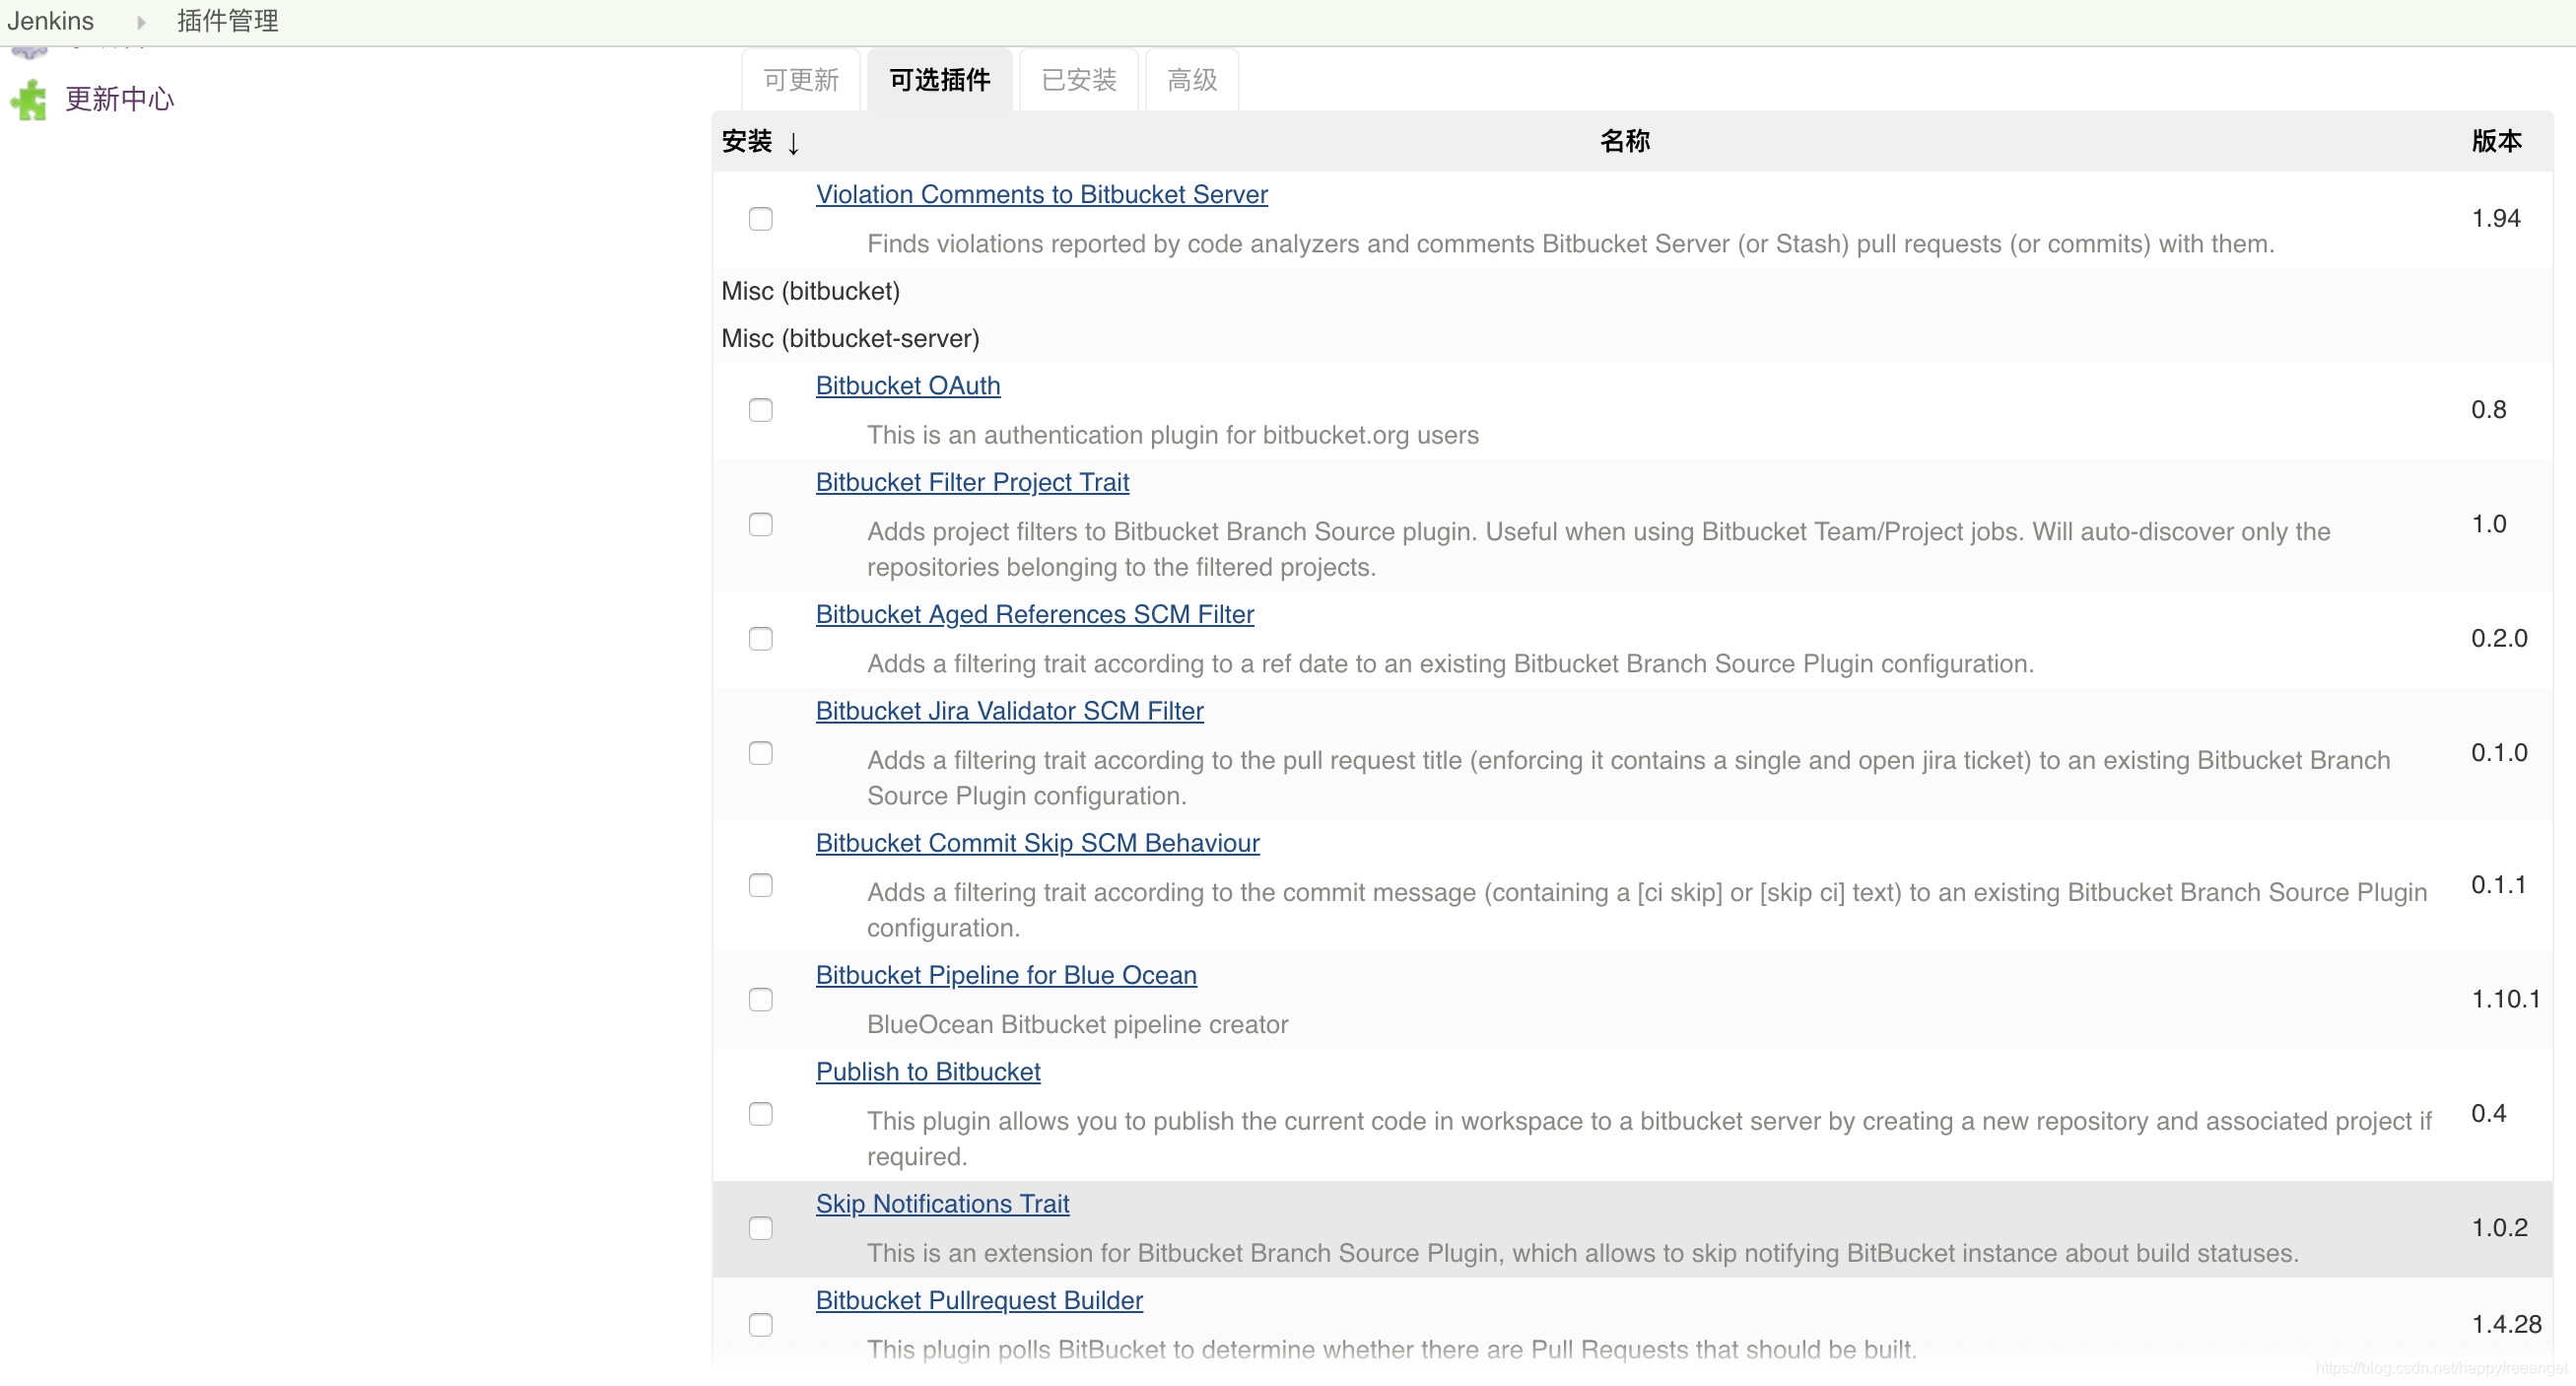Image resolution: width=2576 pixels, height=1386 pixels.
Task: Open the 已安装 tab
Action: [1078, 80]
